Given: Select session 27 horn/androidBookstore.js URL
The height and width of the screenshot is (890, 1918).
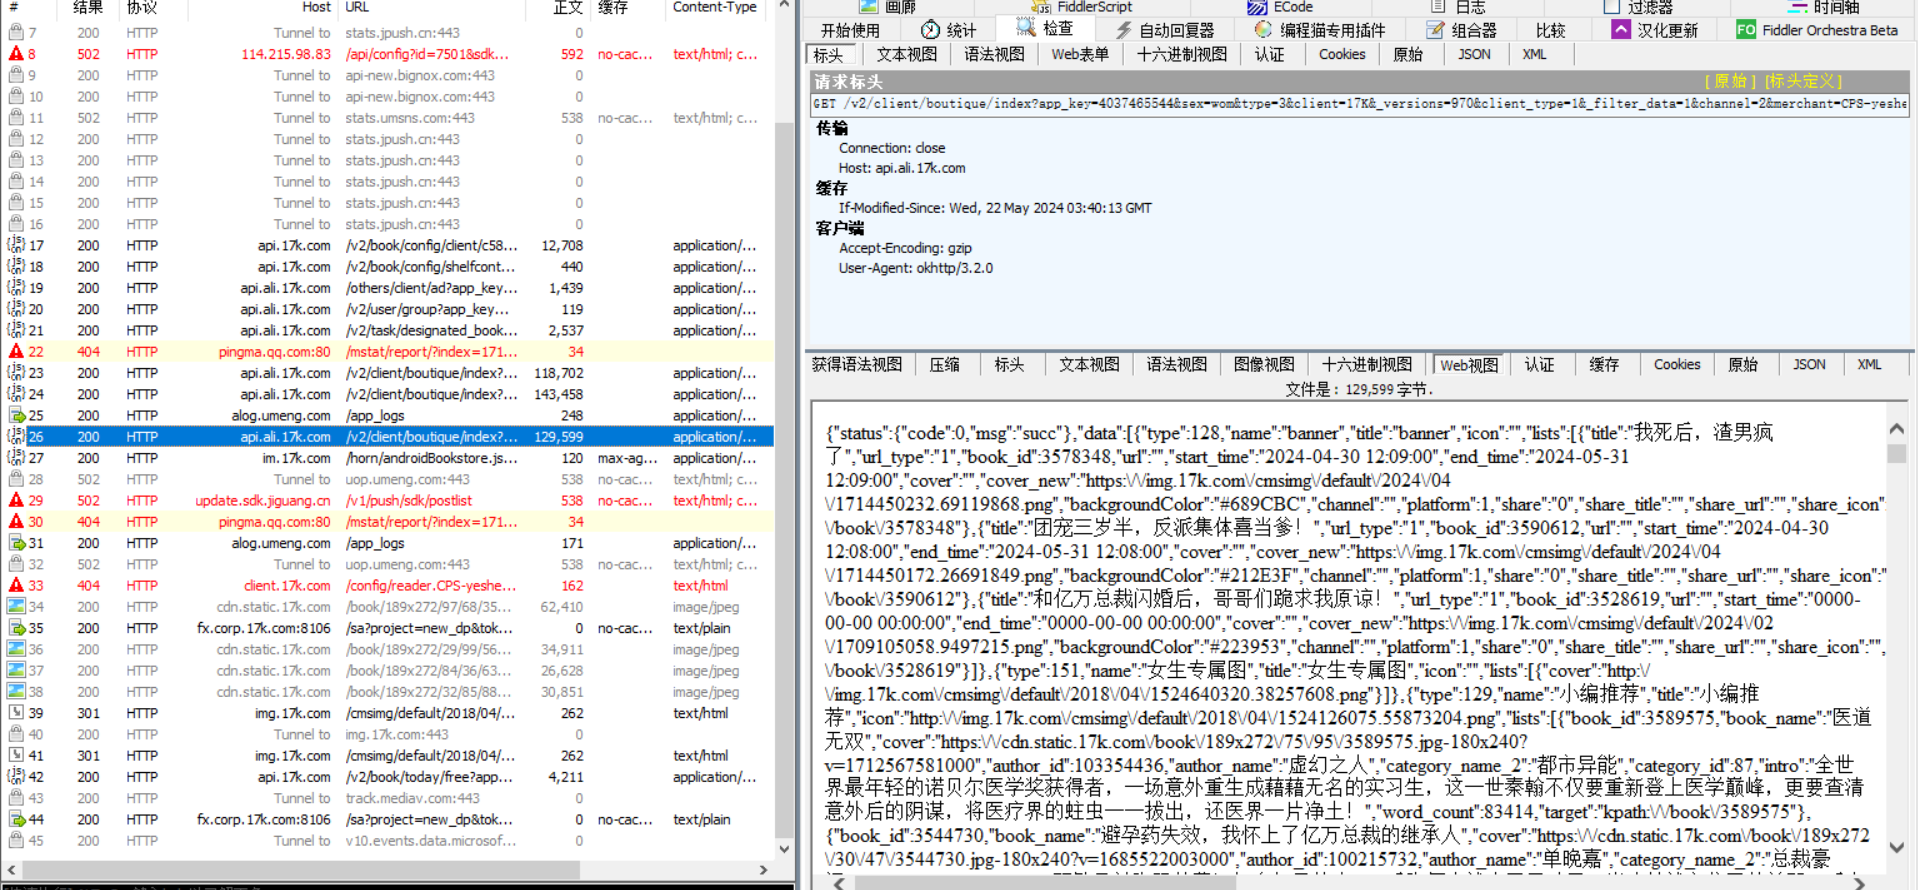Looking at the screenshot, I should click(431, 458).
